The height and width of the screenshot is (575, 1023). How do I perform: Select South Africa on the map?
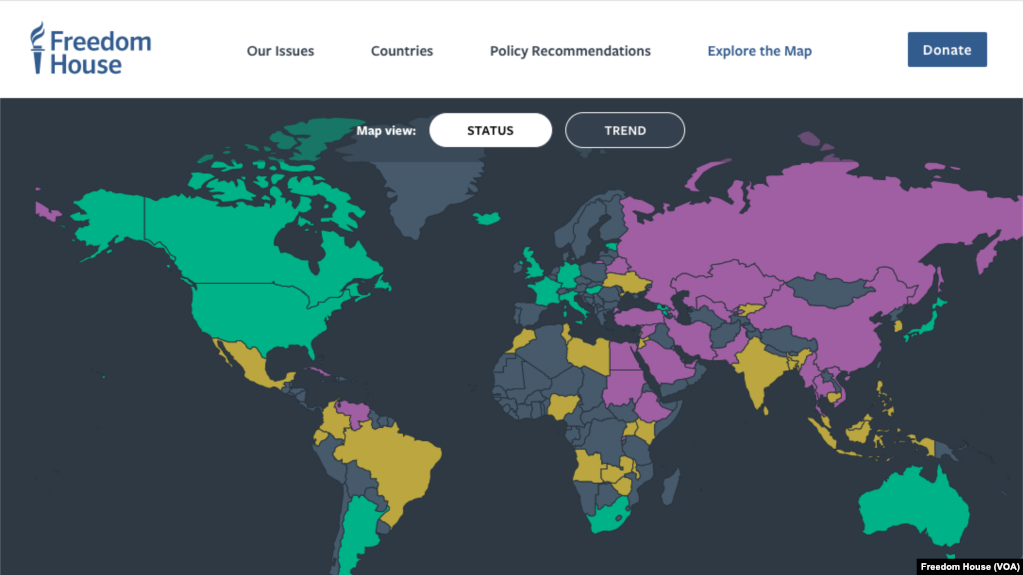coord(610,516)
